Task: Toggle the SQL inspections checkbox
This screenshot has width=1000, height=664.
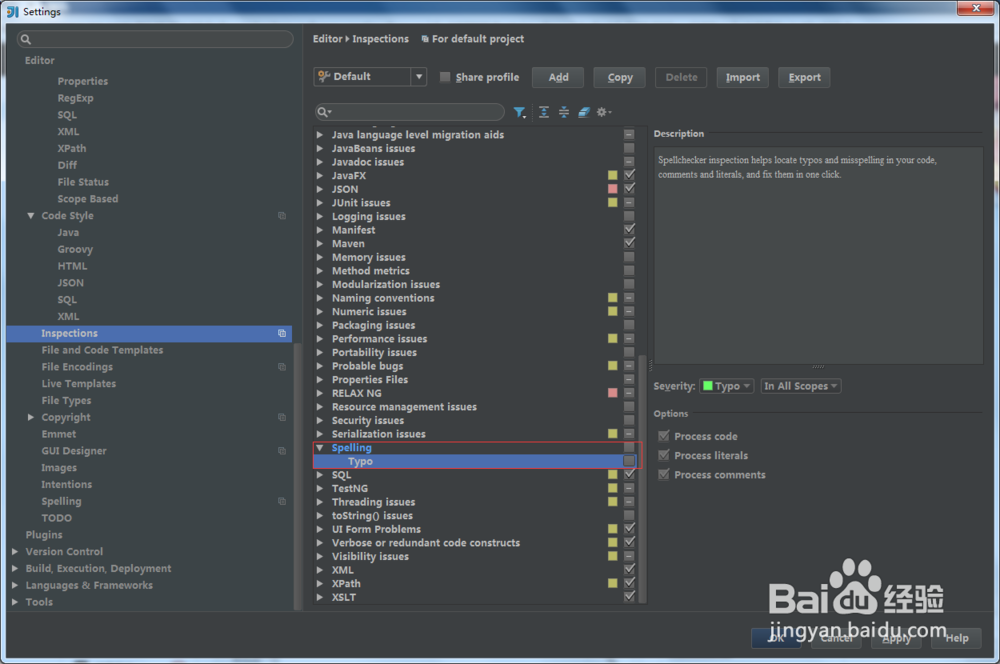Action: tap(629, 475)
